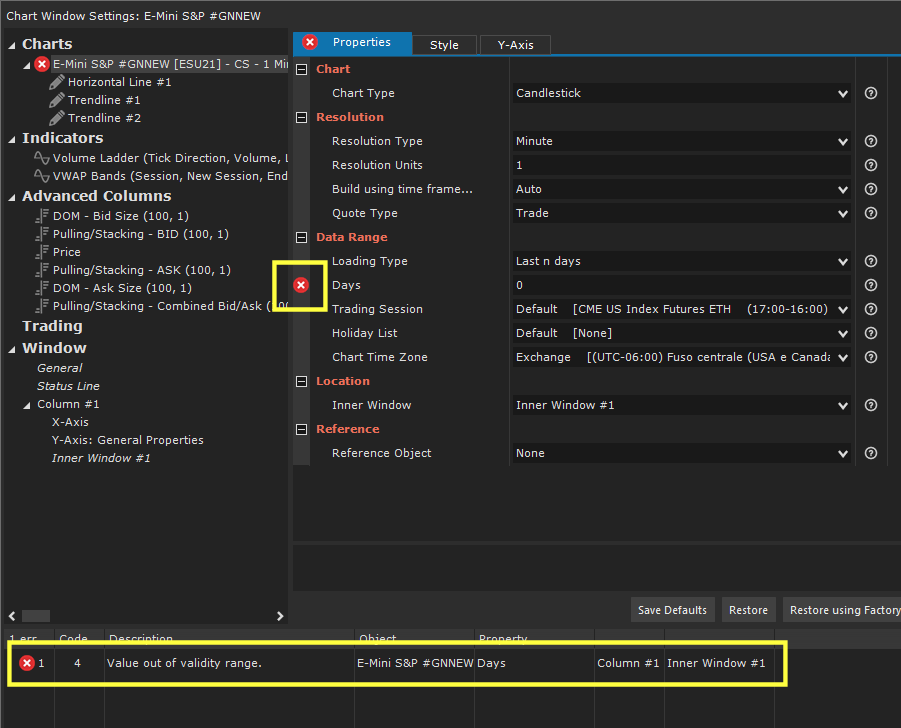Click the help icon for the Days field
Screen dimensions: 901x728
[871, 285]
